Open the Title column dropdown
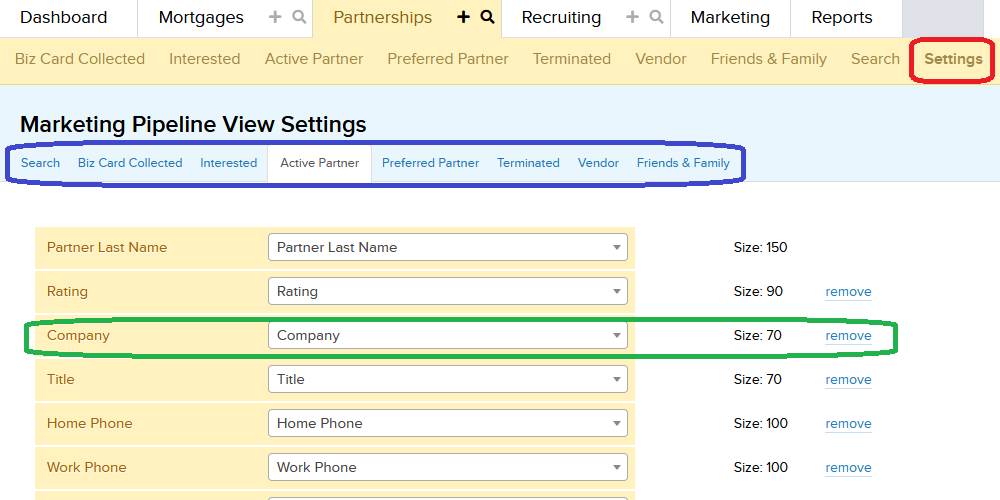1000x500 pixels. click(x=448, y=379)
